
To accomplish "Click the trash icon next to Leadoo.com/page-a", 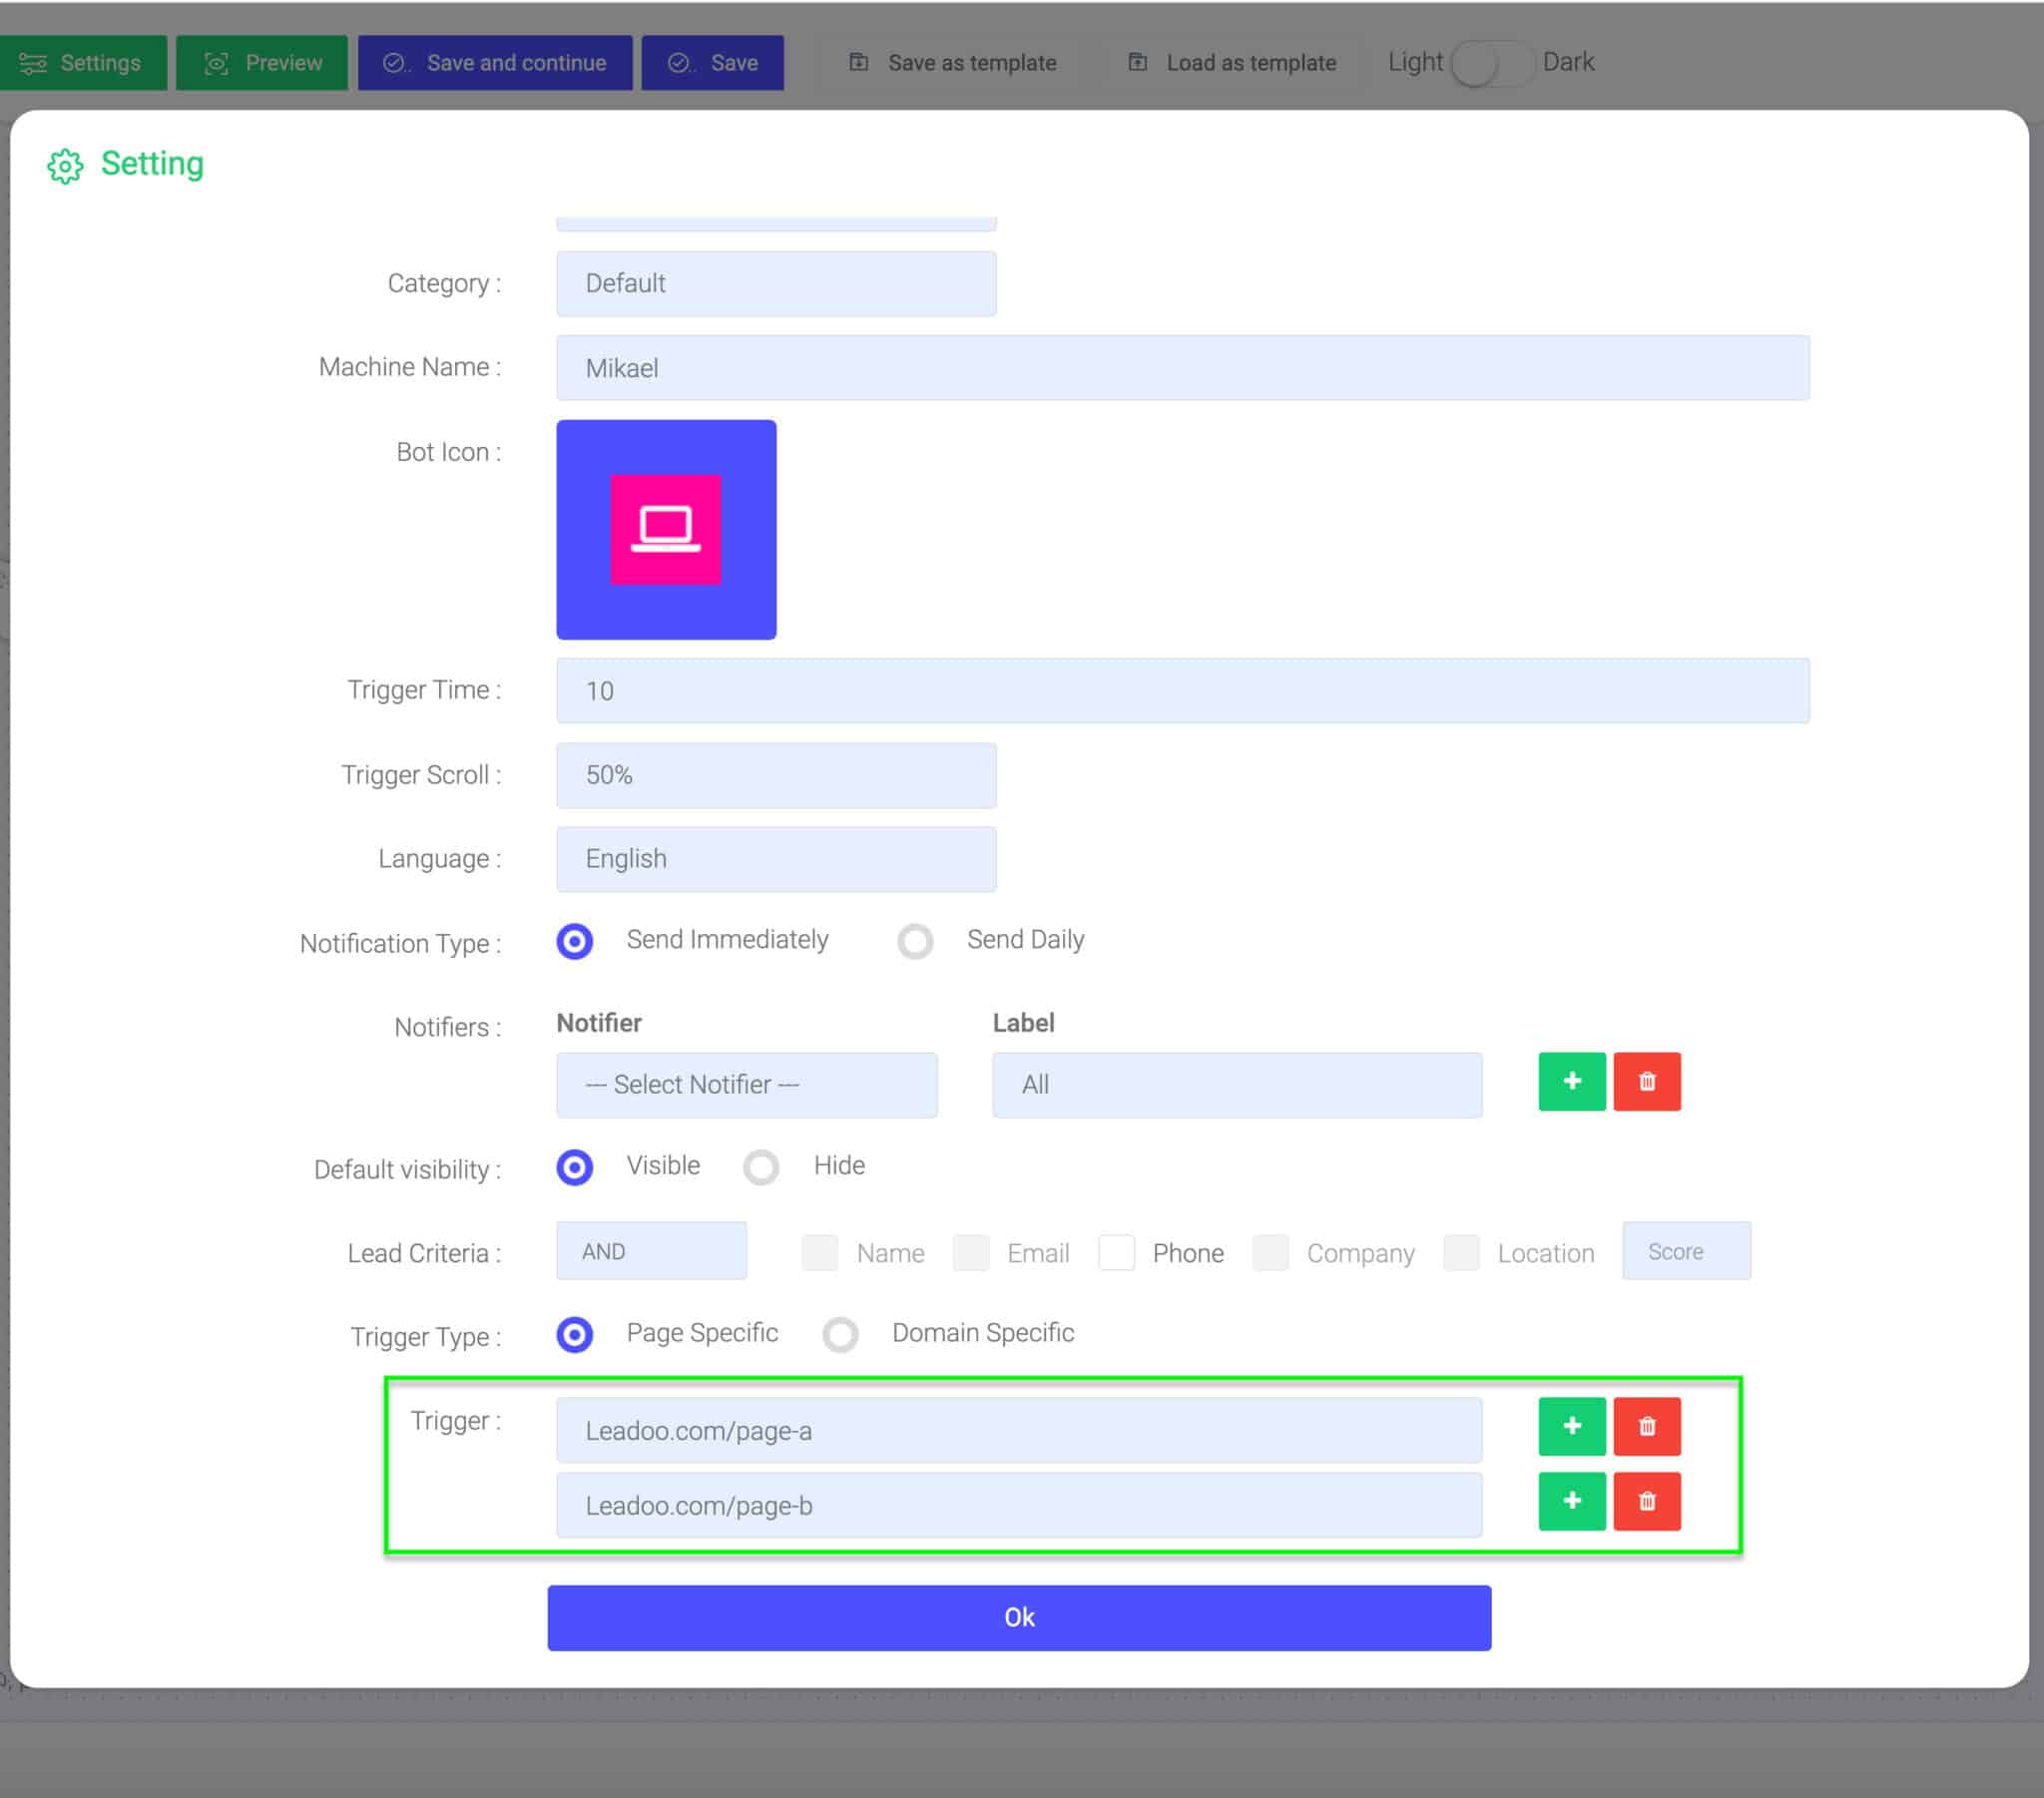I will point(1648,1428).
